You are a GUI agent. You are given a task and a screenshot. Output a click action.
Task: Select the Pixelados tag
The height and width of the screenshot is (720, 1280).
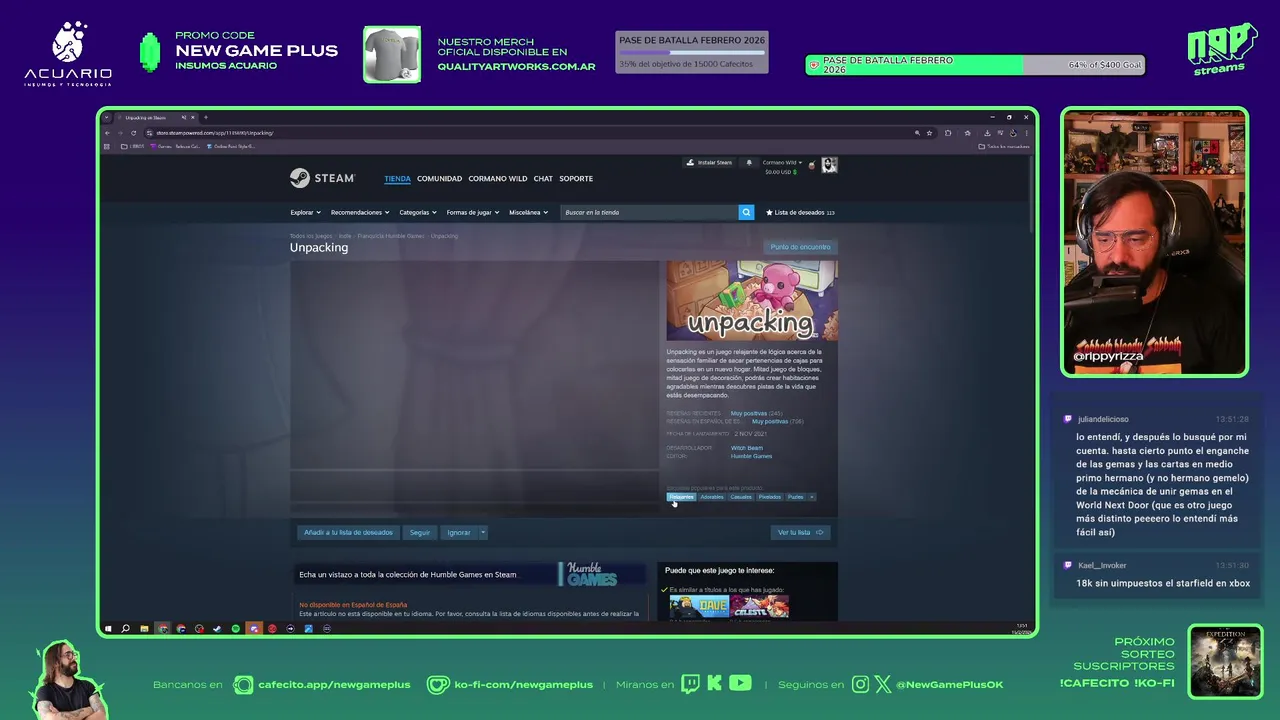click(x=769, y=497)
